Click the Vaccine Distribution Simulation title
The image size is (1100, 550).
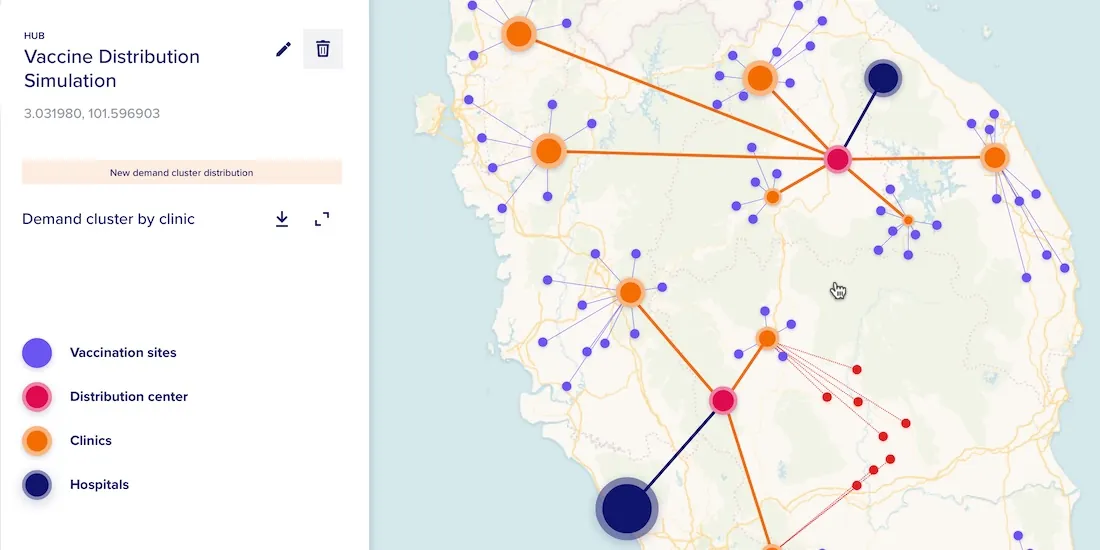pos(112,69)
